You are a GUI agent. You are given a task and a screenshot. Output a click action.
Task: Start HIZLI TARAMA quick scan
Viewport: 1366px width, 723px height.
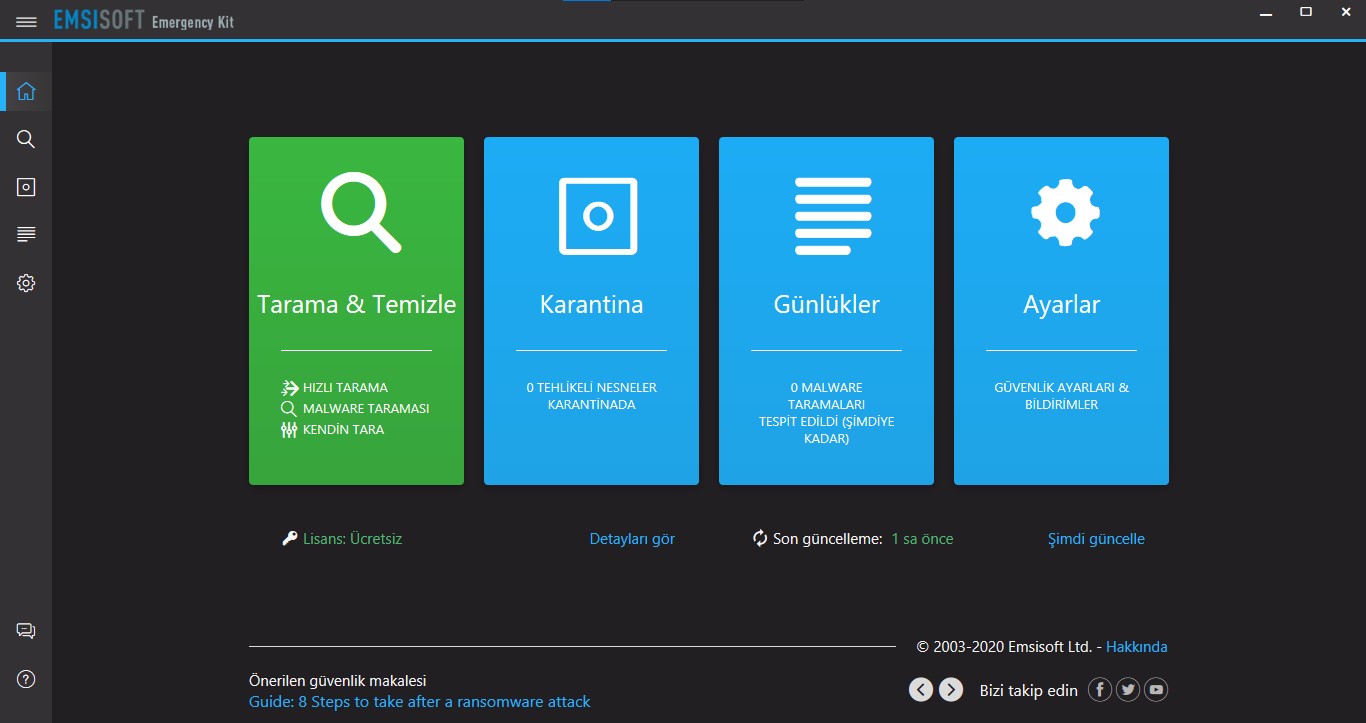pos(345,388)
